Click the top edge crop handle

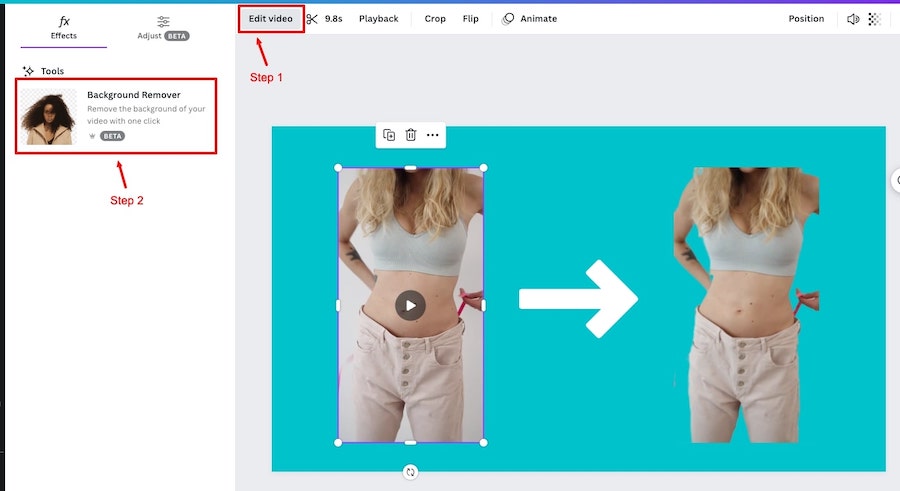pyautogui.click(x=410, y=168)
